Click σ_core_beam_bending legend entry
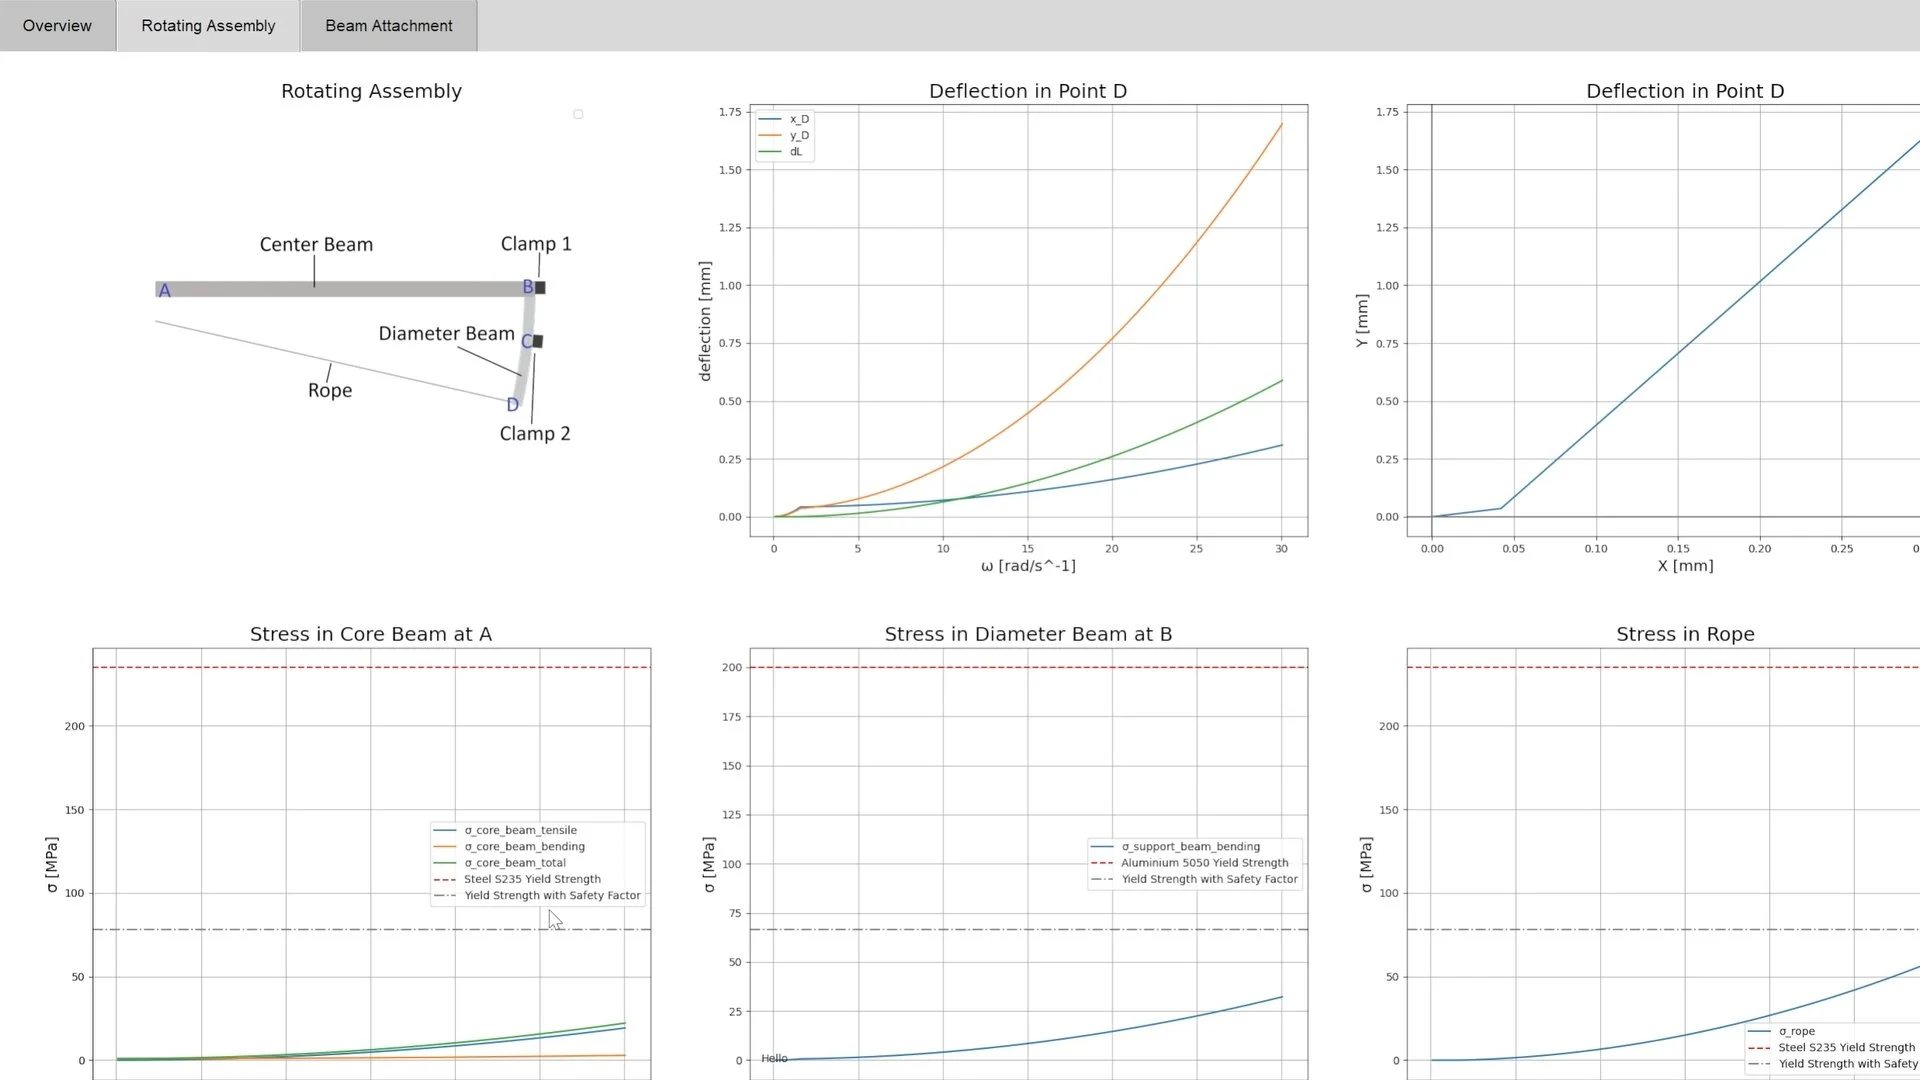Image resolution: width=1920 pixels, height=1080 pixels. (x=524, y=846)
